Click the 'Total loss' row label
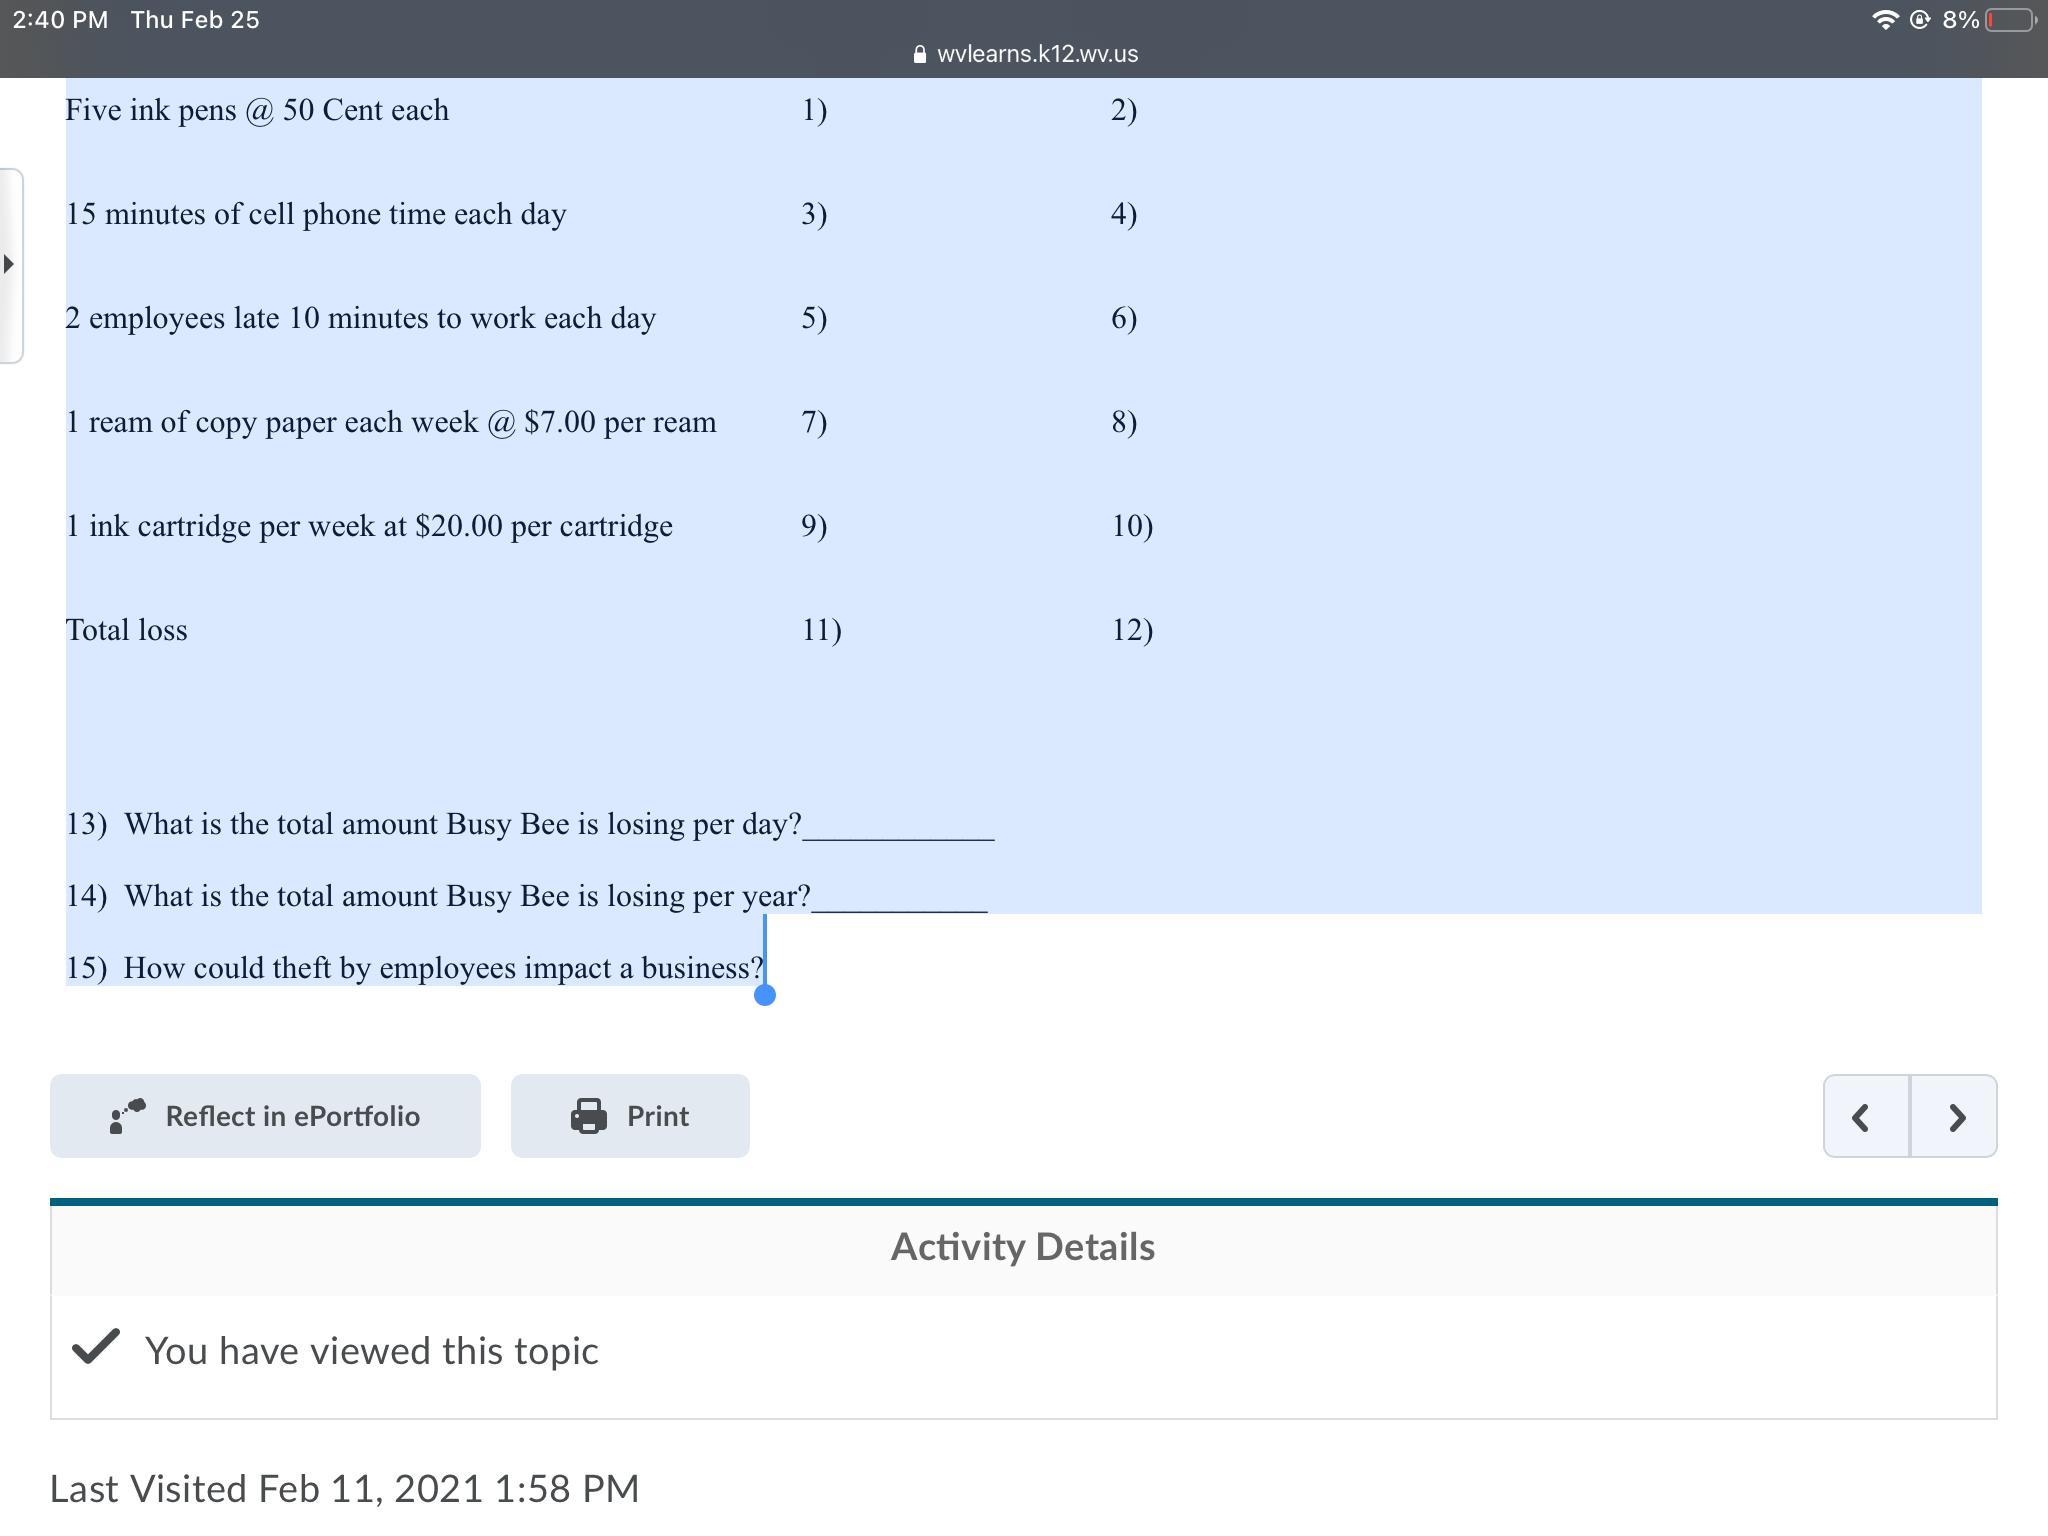 coord(127,630)
